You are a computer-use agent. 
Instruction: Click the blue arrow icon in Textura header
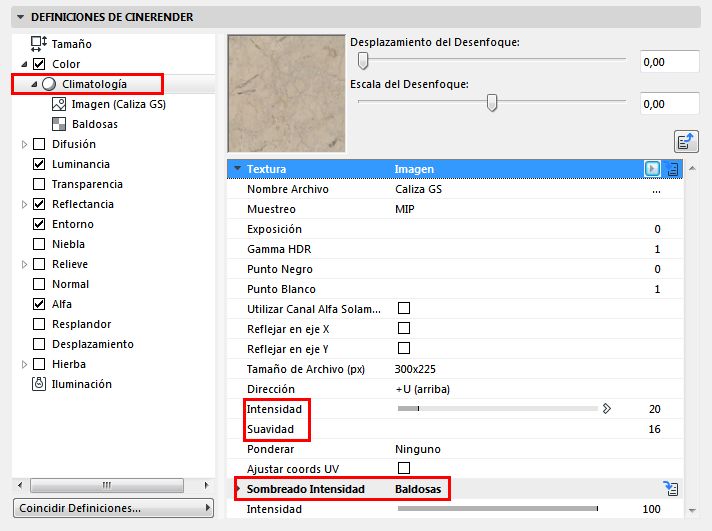(652, 169)
